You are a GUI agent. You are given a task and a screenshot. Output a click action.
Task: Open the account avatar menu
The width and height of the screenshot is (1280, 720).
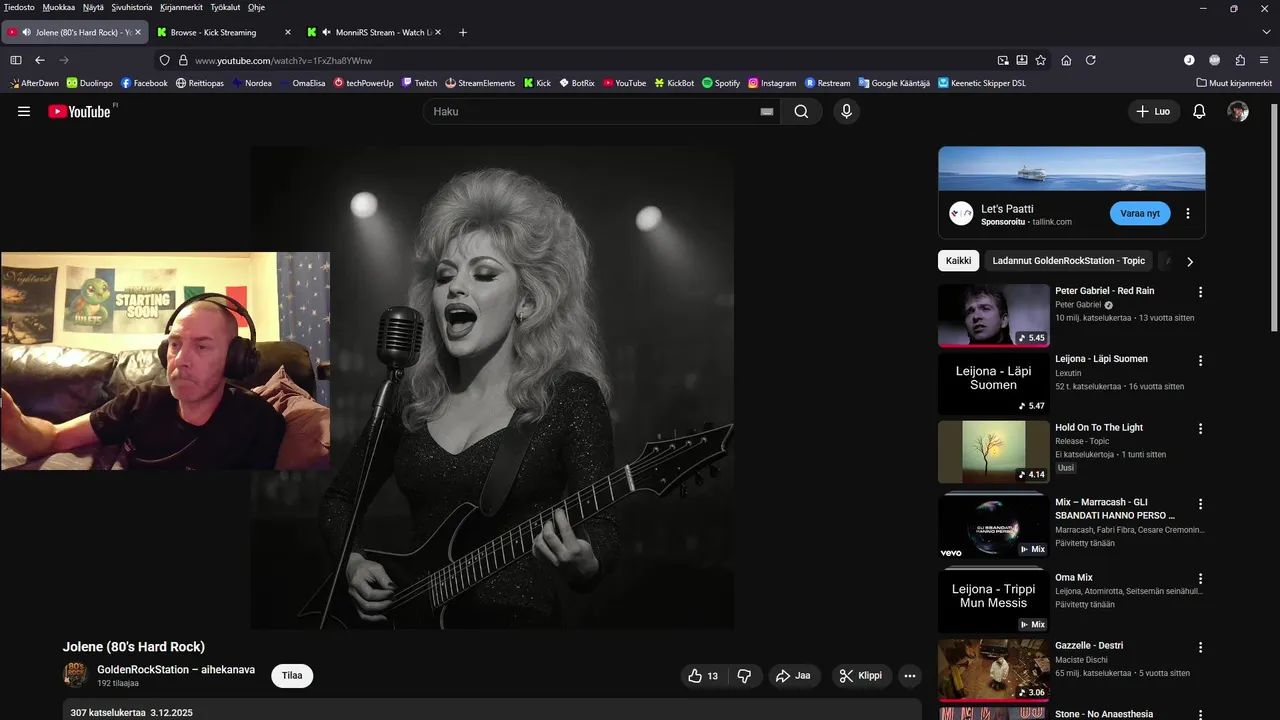(x=1238, y=112)
